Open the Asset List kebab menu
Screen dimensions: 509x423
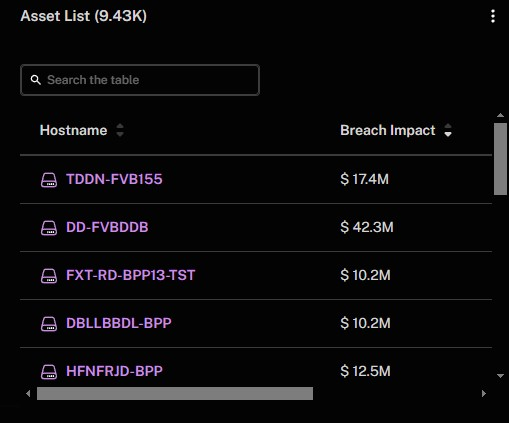[493, 16]
